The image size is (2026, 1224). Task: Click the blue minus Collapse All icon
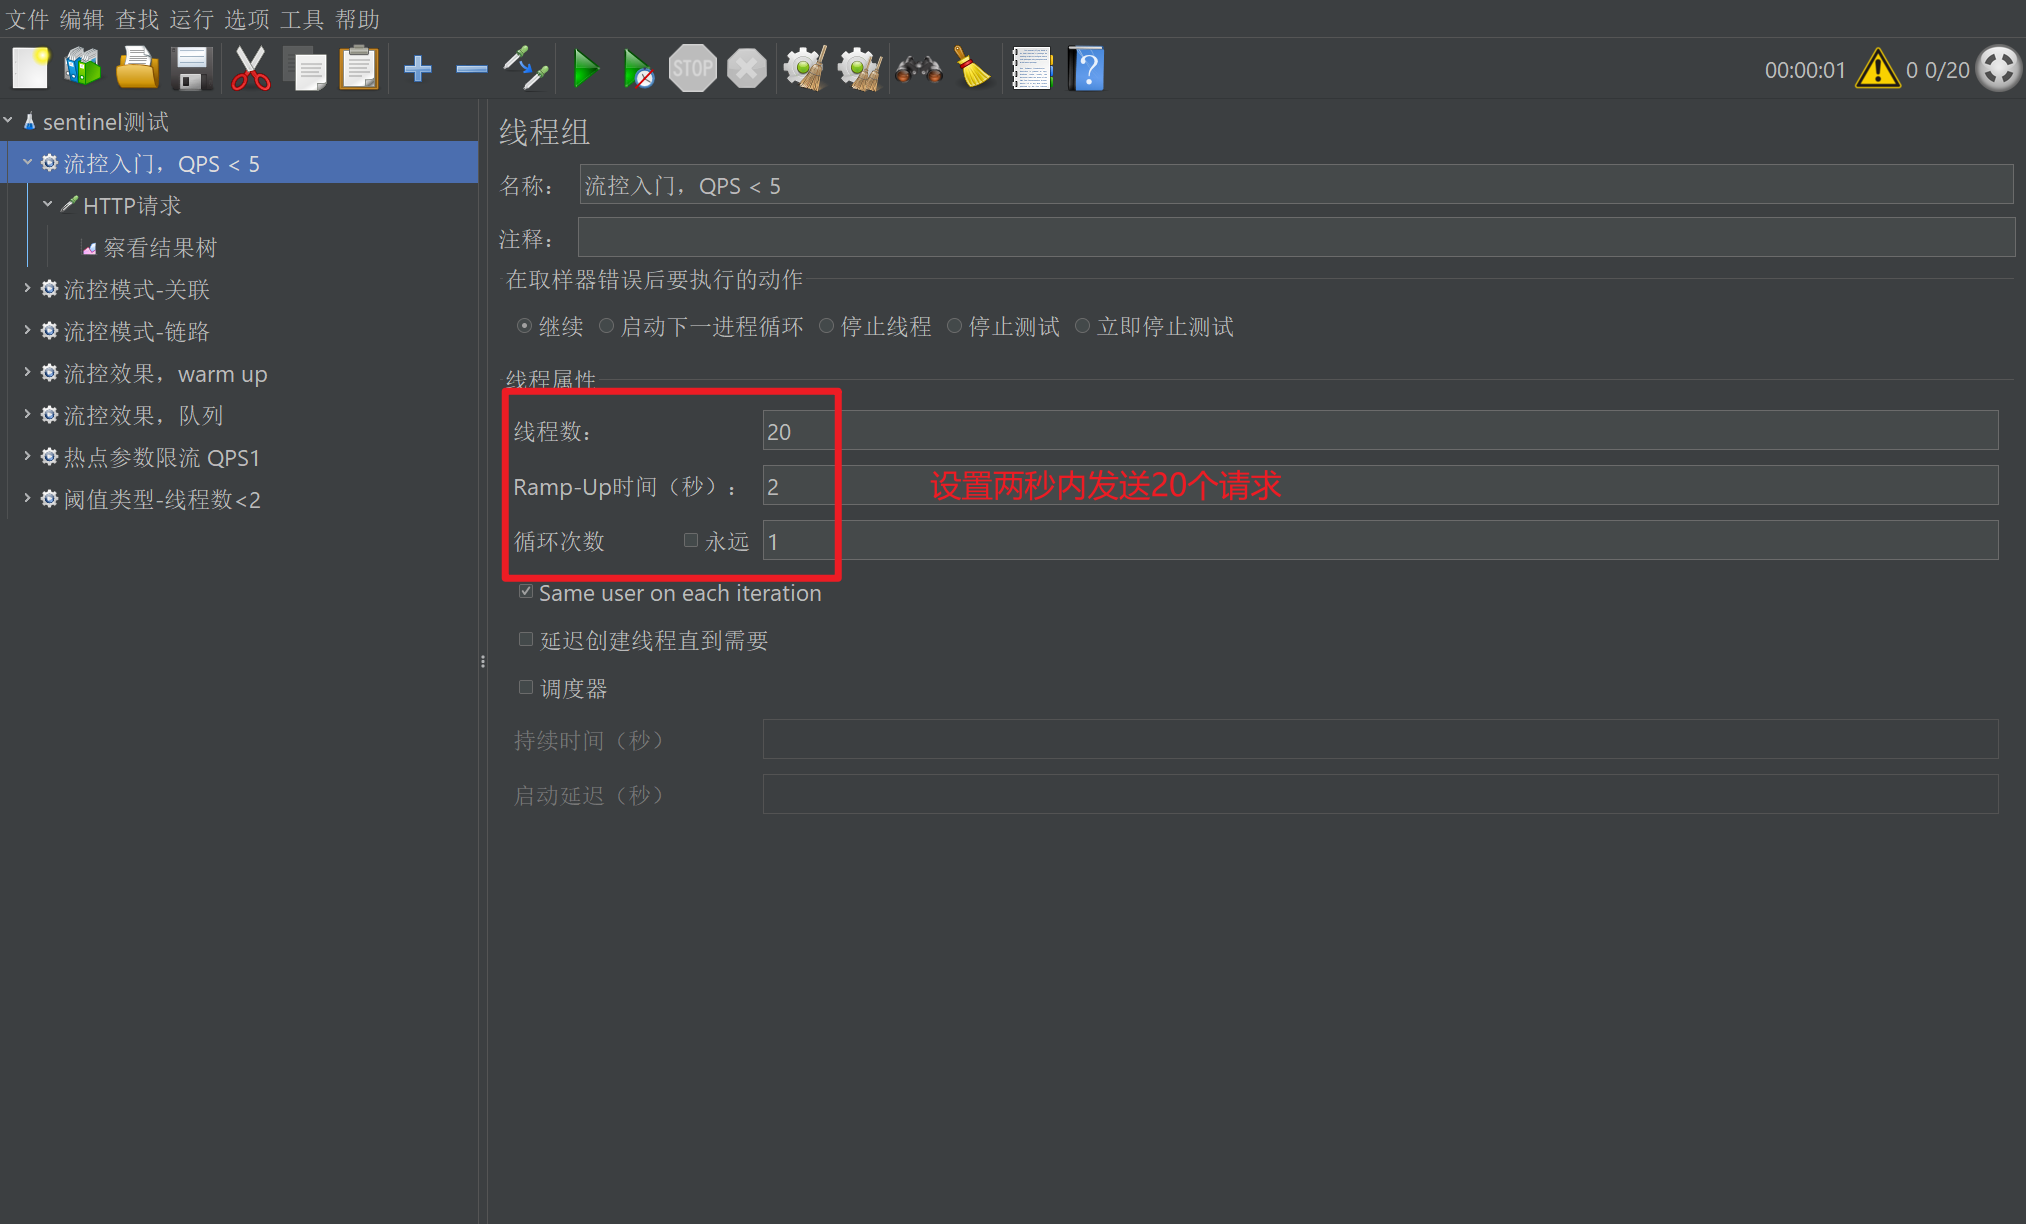tap(471, 69)
